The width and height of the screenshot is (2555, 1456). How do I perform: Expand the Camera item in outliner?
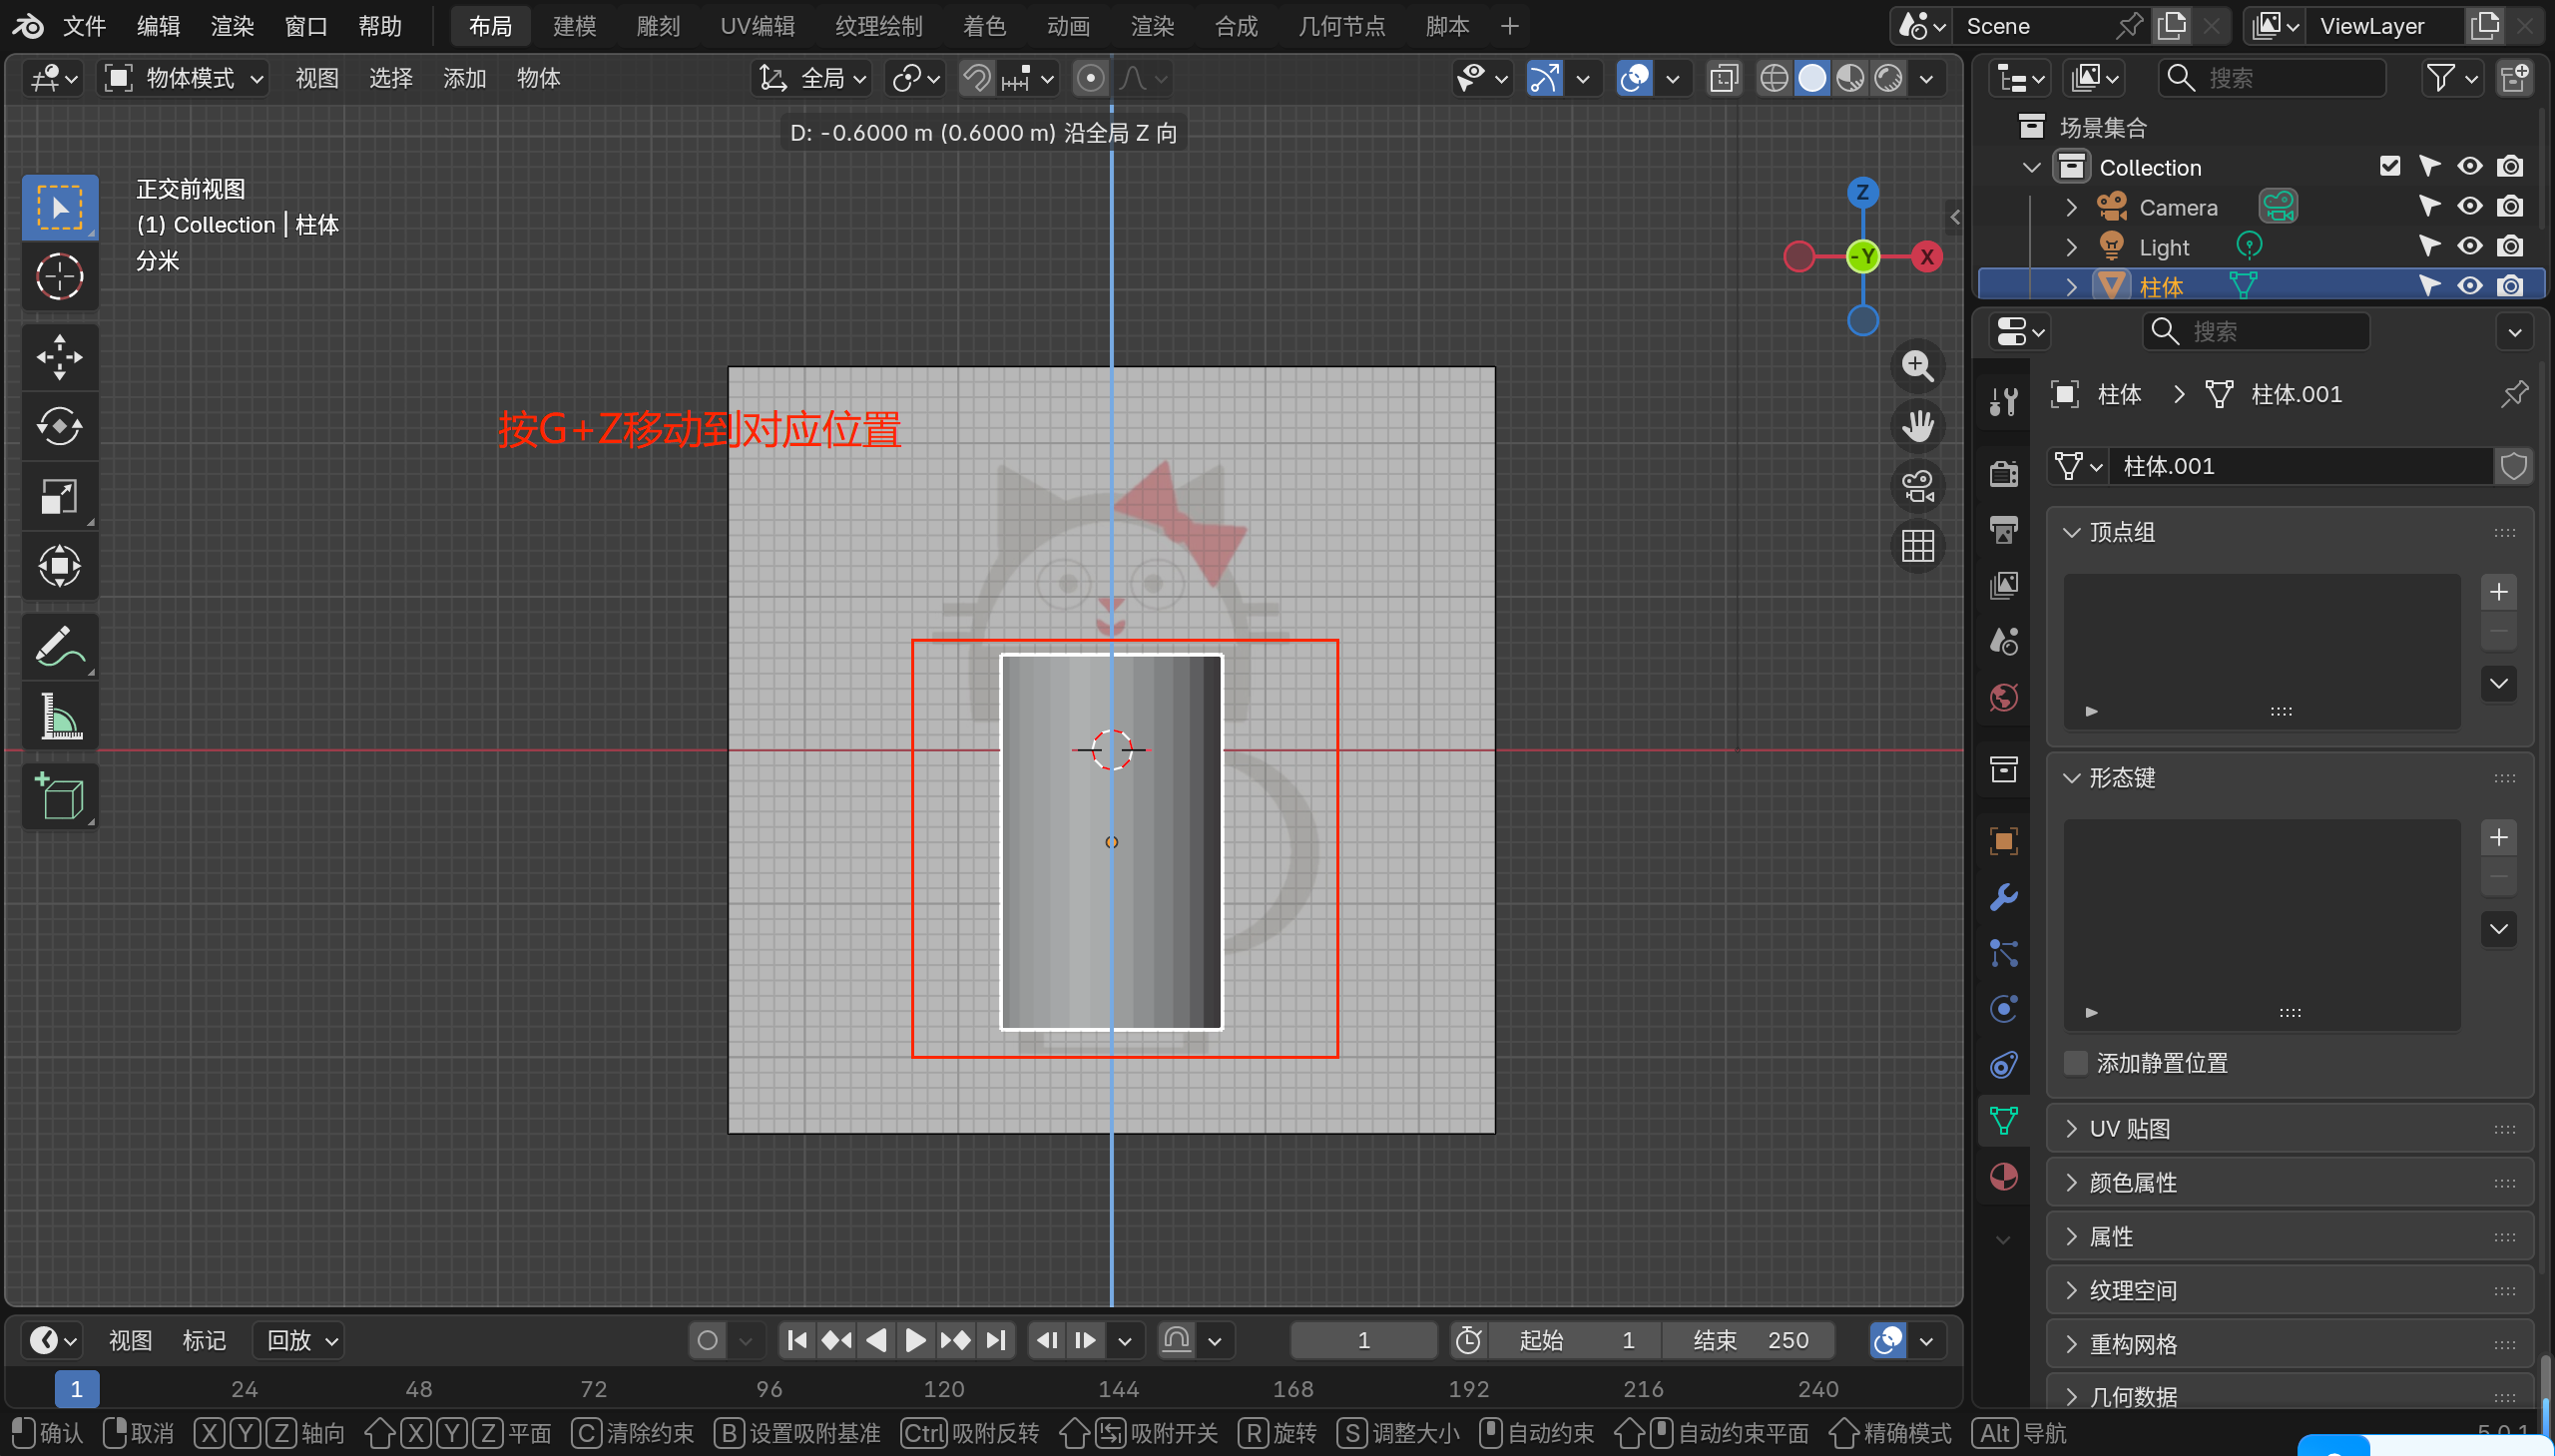[x=2071, y=207]
